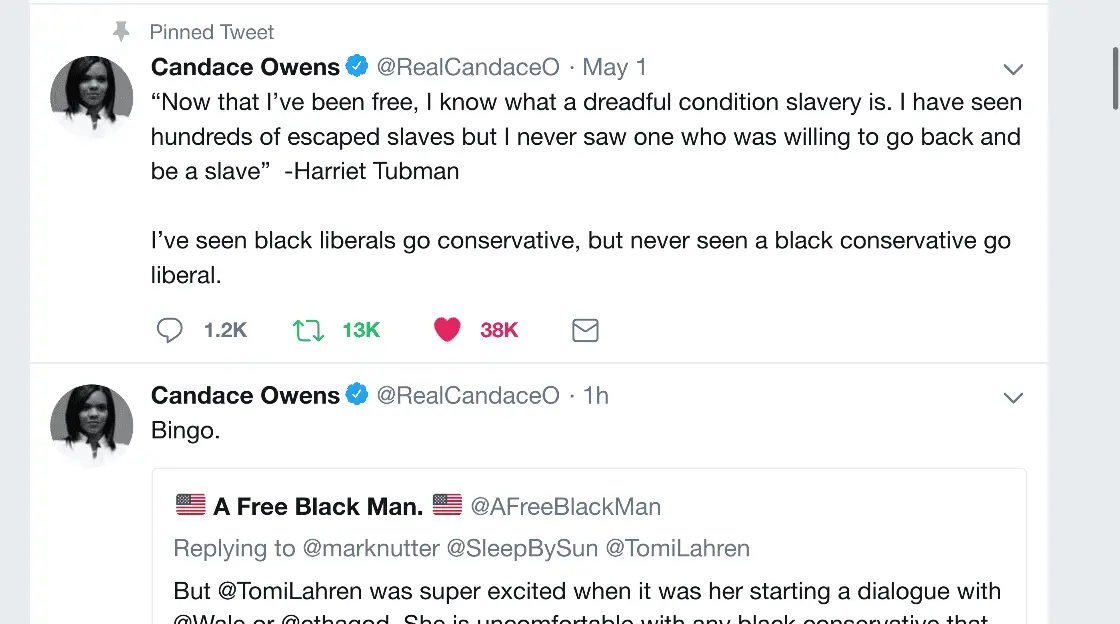Retweet the pinned Candace Owens tweet

click(x=308, y=330)
